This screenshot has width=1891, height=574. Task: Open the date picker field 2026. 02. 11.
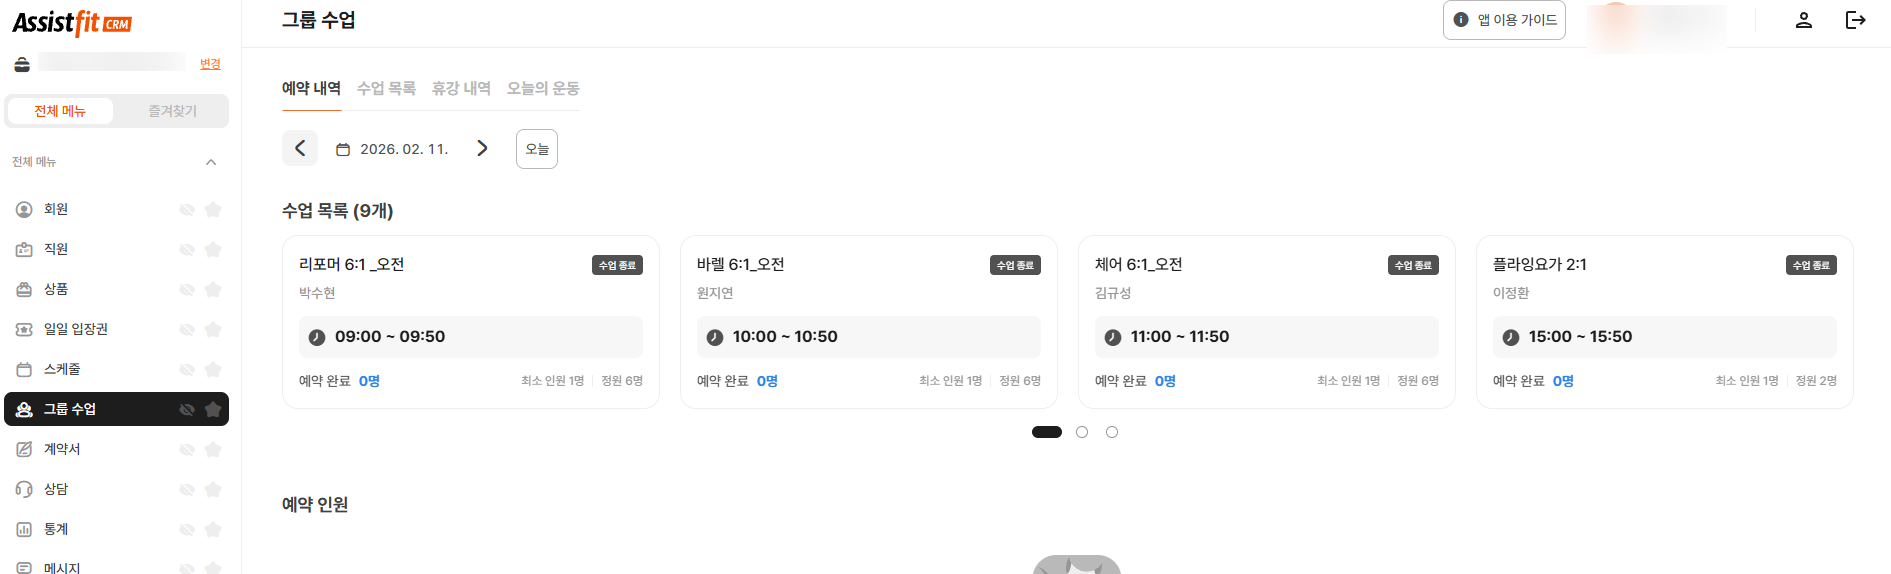coord(393,149)
